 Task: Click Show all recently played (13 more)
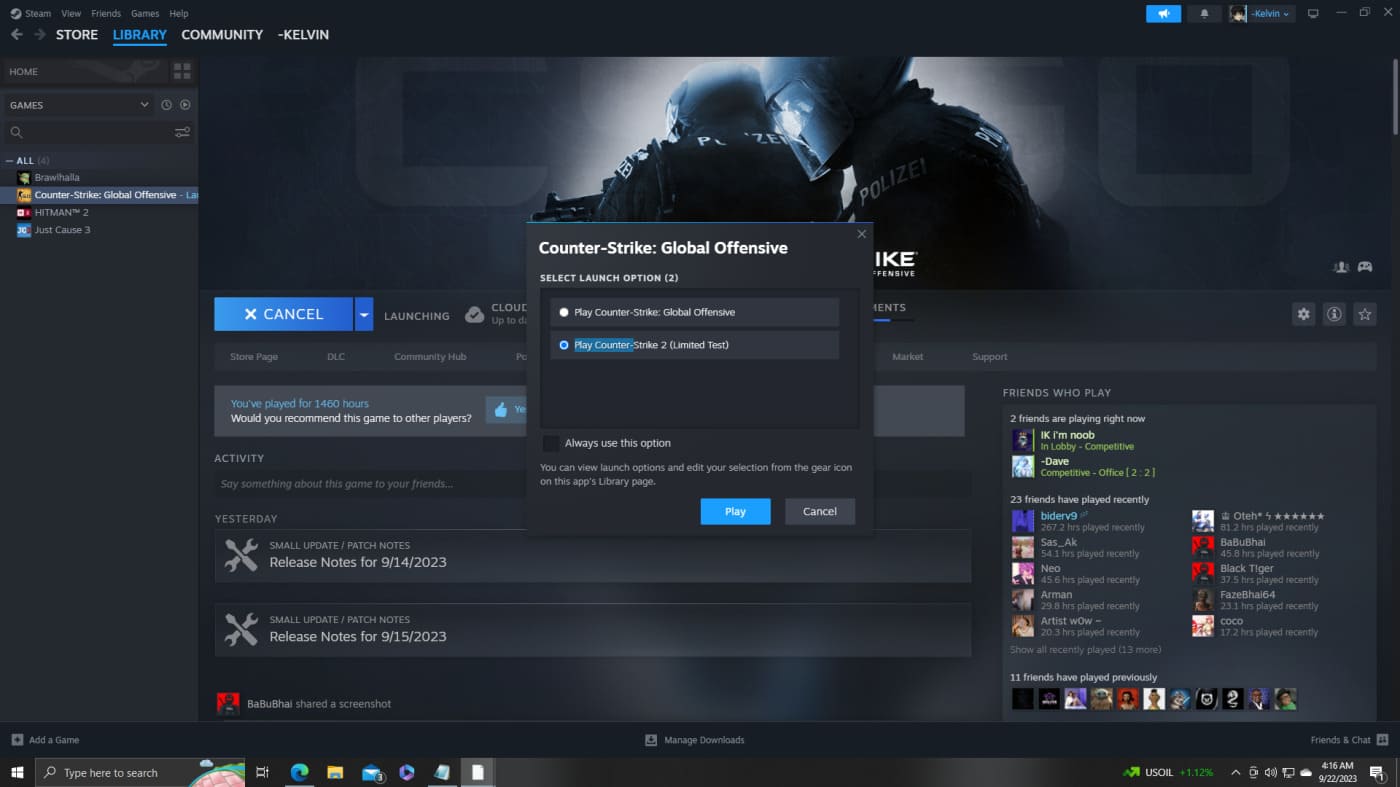[x=1085, y=650]
